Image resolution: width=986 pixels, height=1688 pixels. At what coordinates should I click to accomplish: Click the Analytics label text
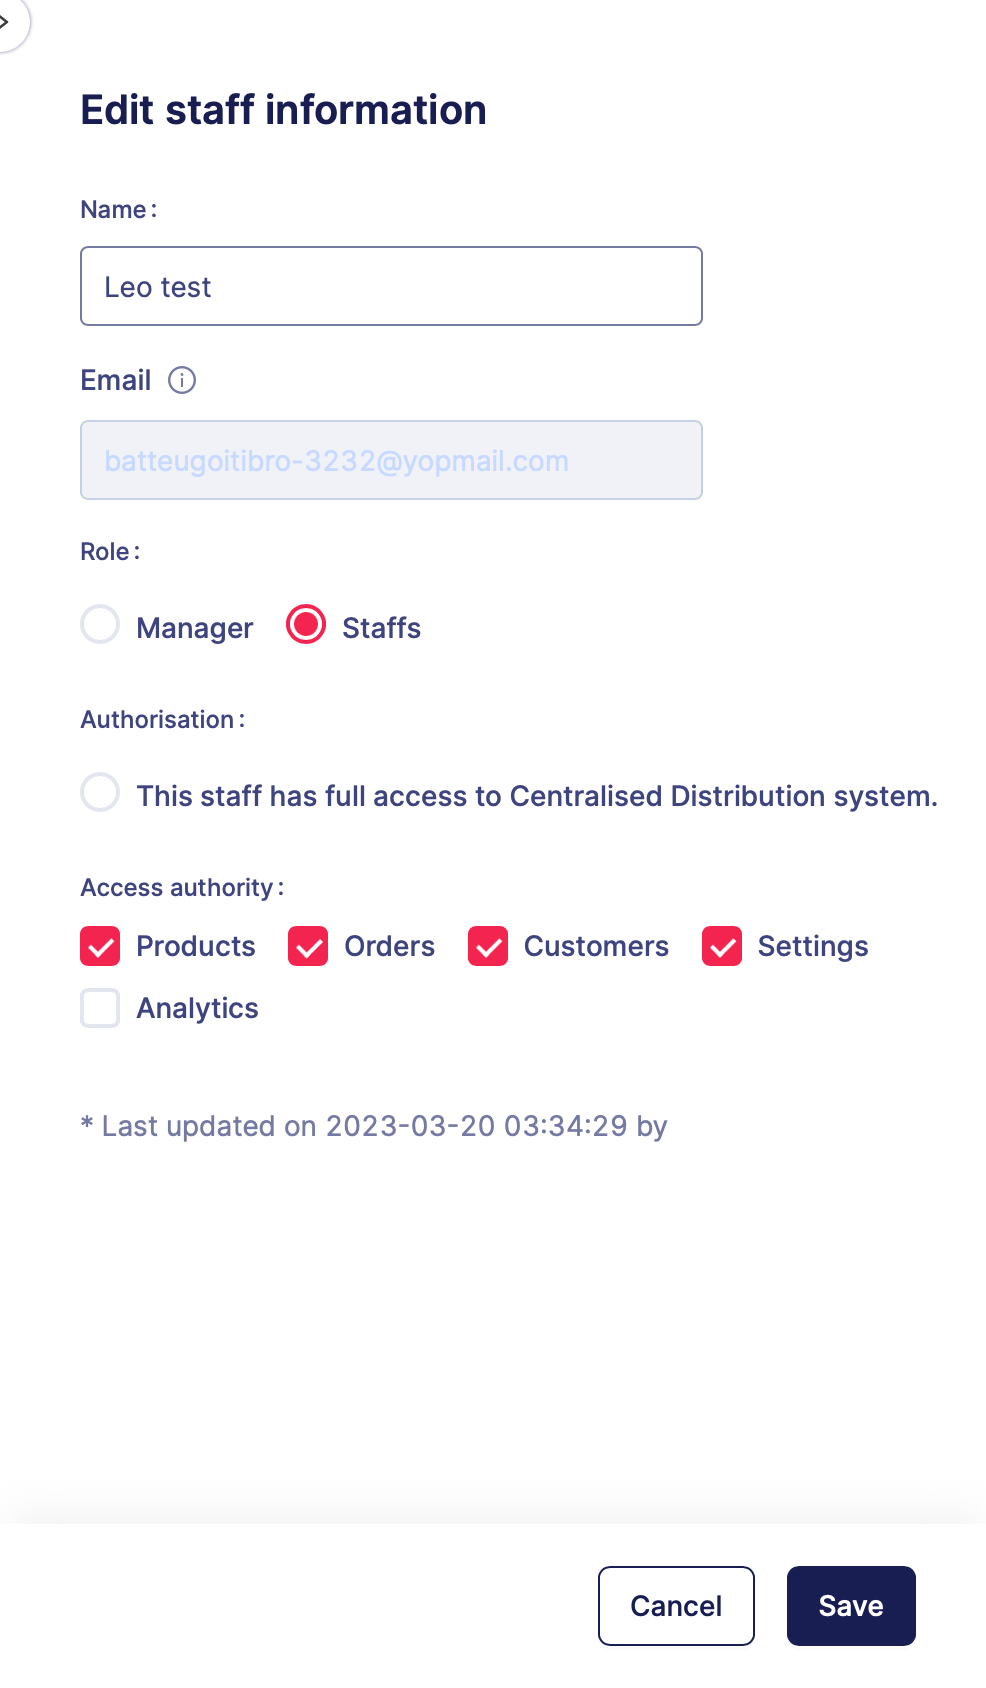coord(198,1008)
